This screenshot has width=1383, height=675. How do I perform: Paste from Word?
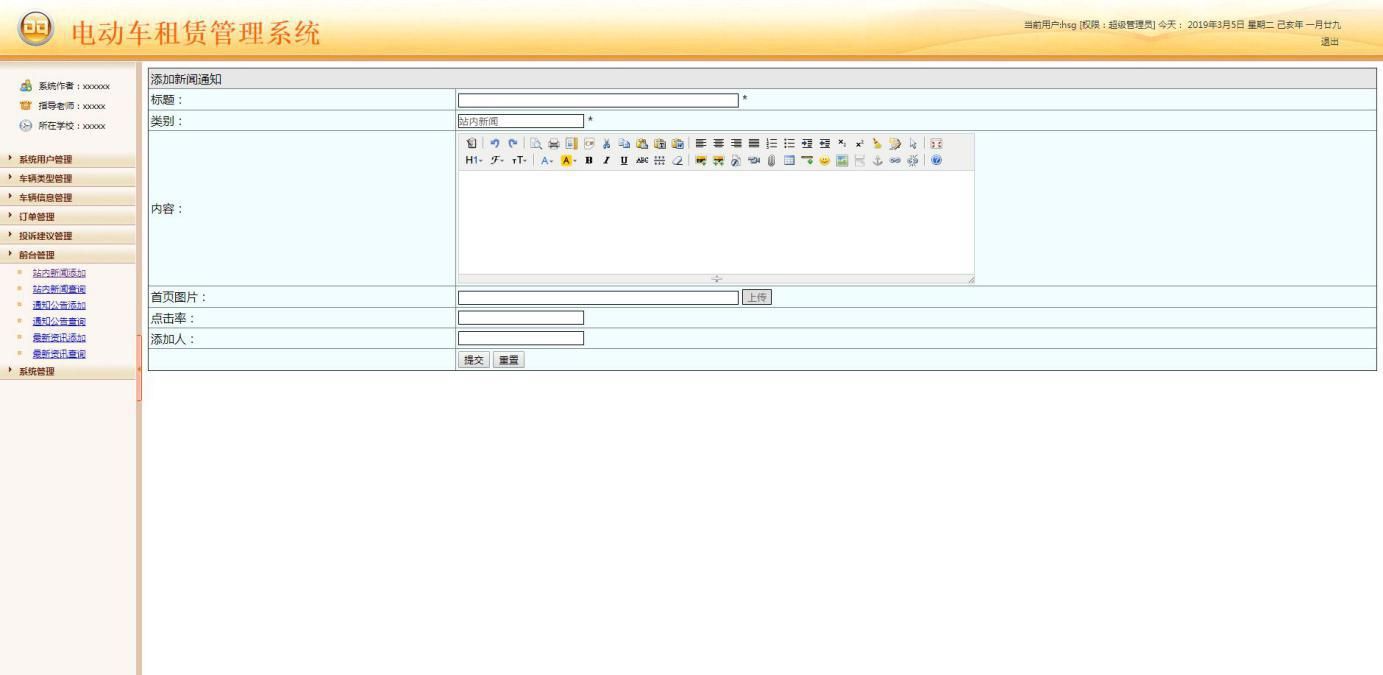pyautogui.click(x=677, y=143)
